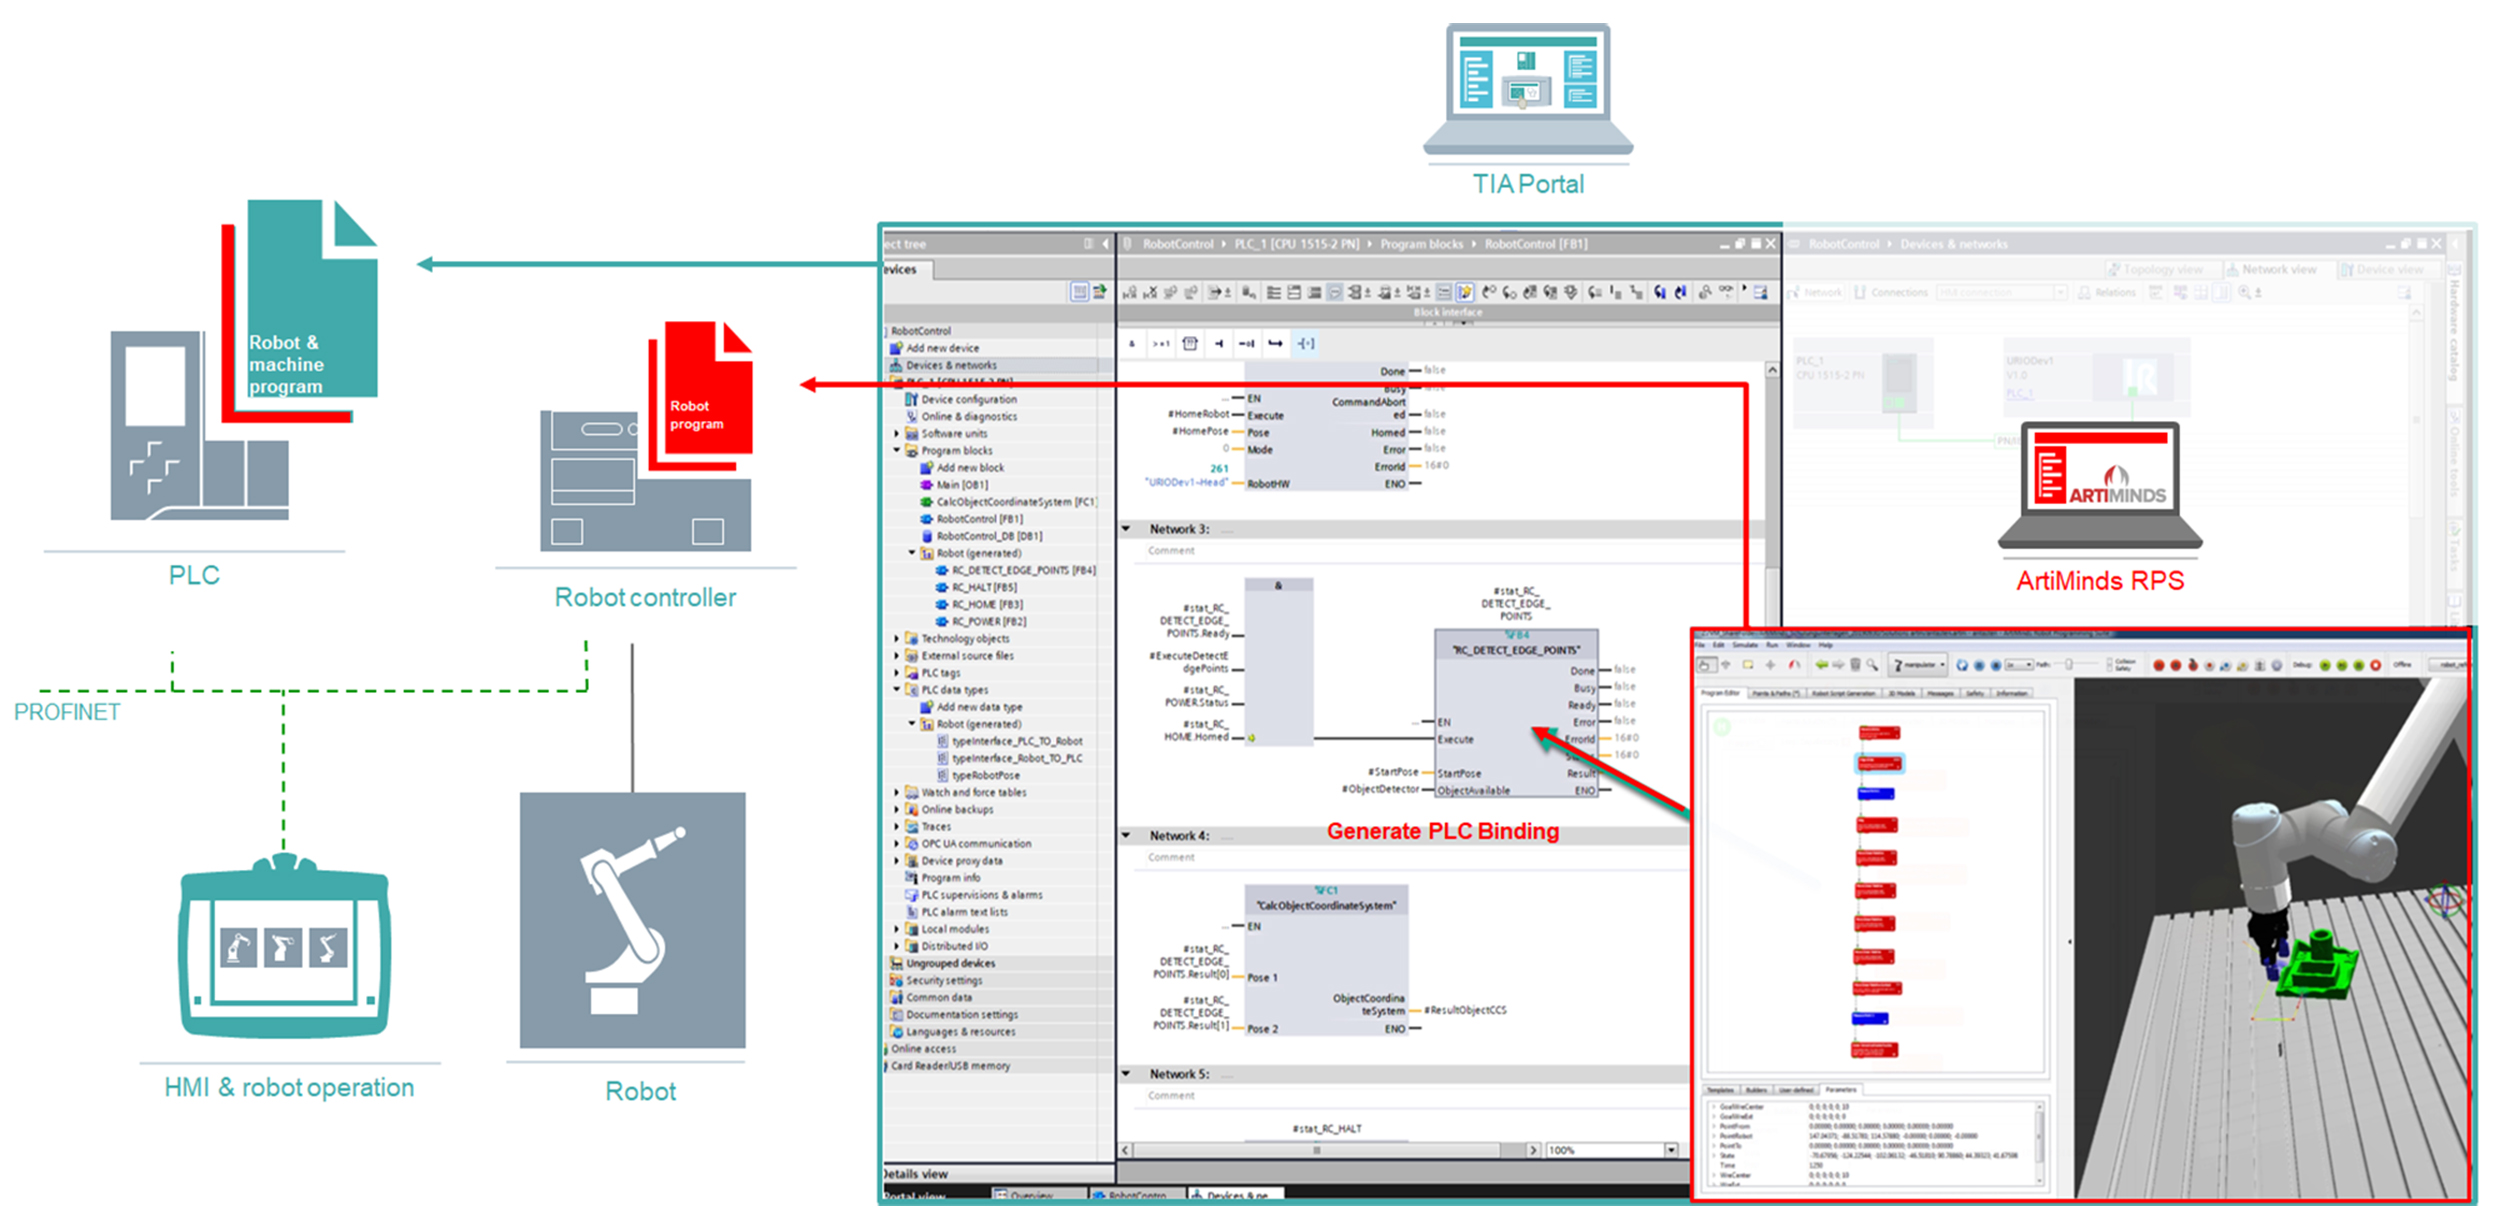The height and width of the screenshot is (1229, 2500).
Task: Click the Robot arm icon
Action: (x=632, y=920)
